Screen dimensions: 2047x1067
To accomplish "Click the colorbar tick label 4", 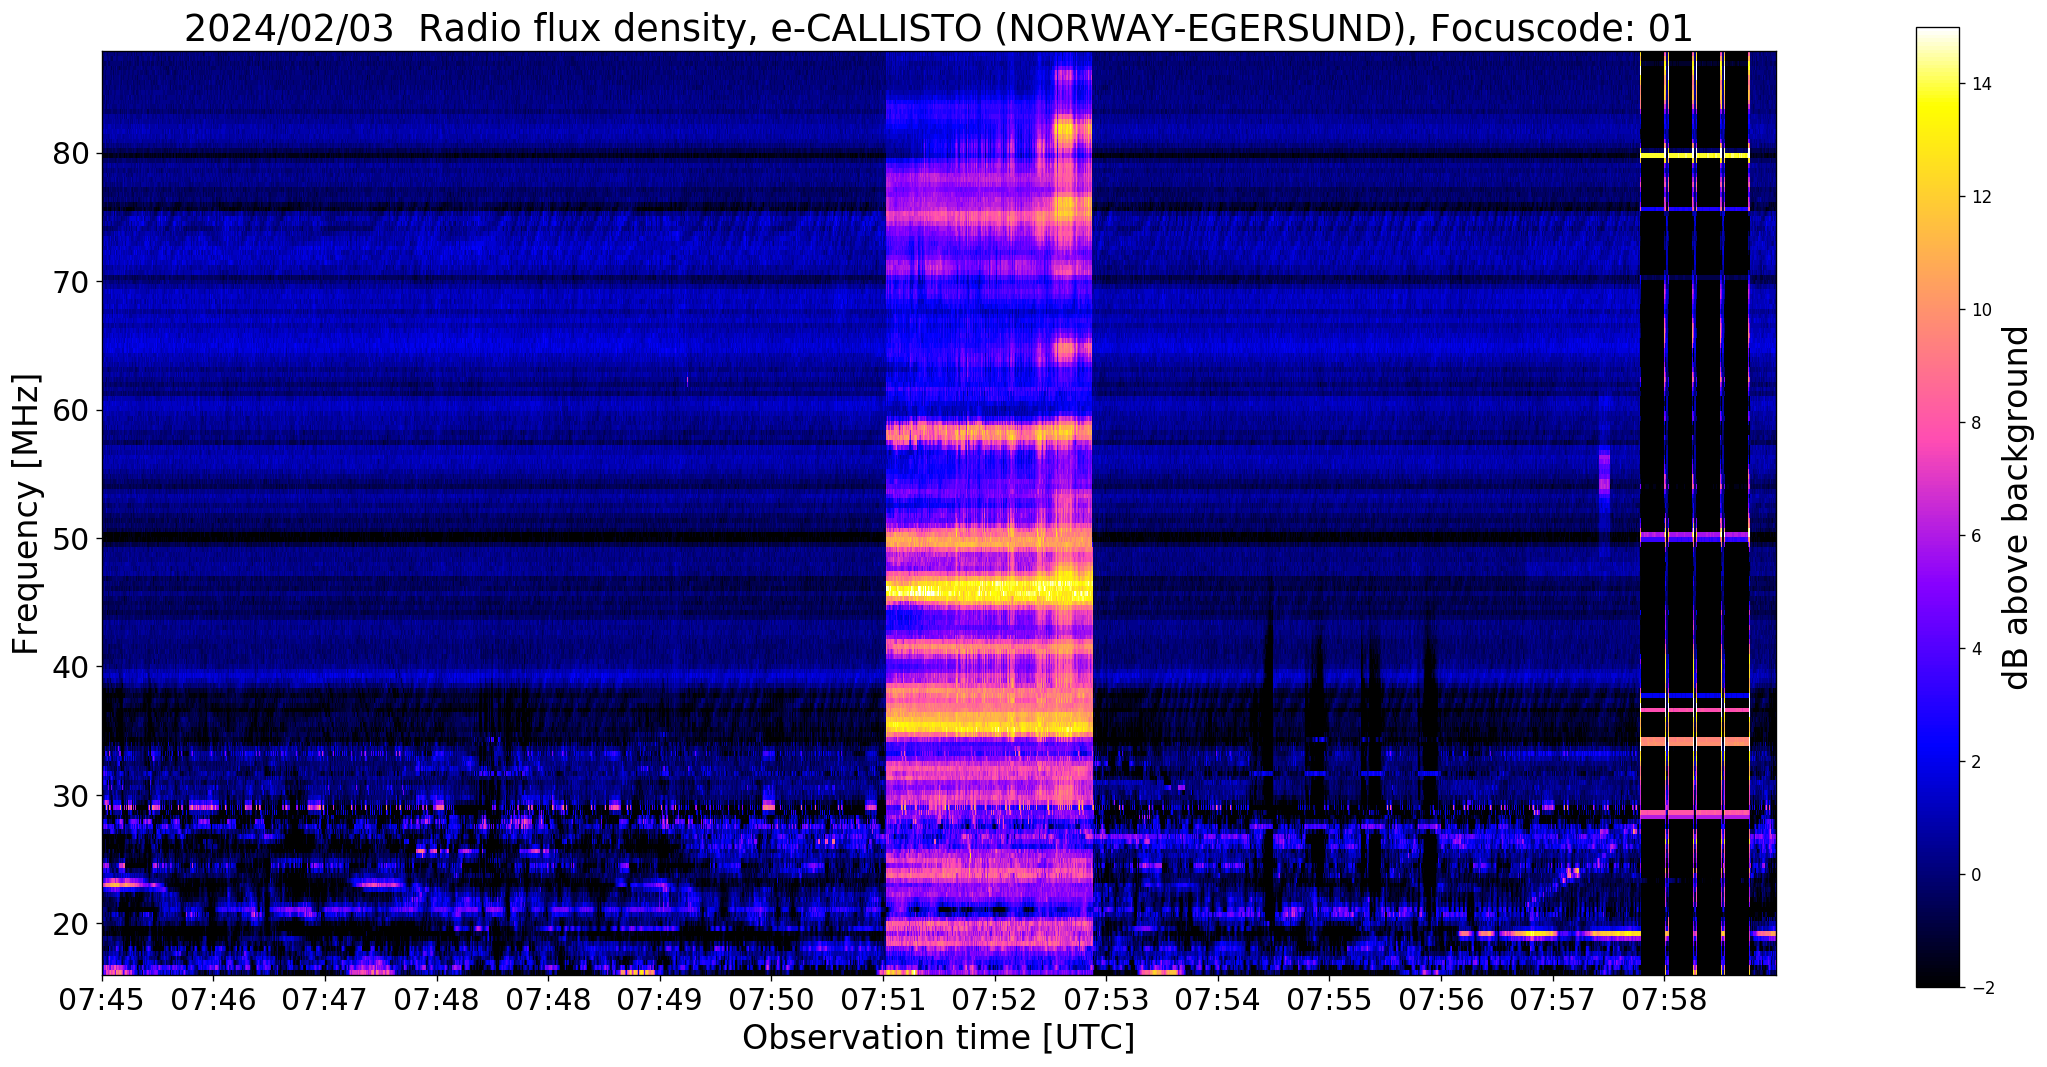I will coord(1976,649).
